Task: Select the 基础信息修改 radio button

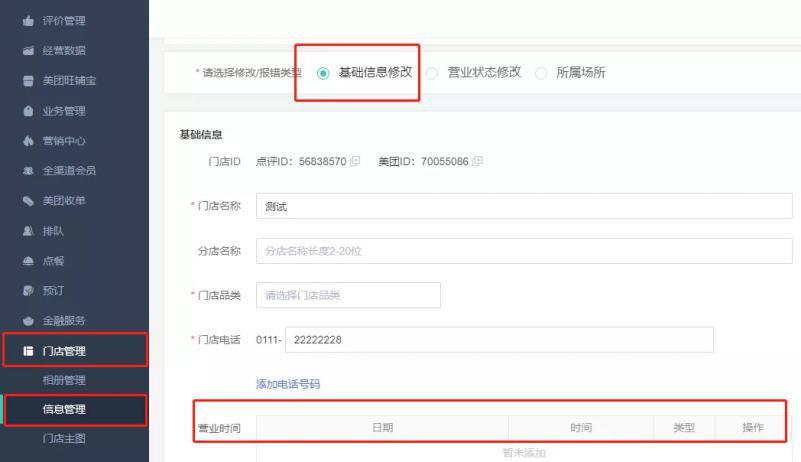Action: (x=323, y=73)
